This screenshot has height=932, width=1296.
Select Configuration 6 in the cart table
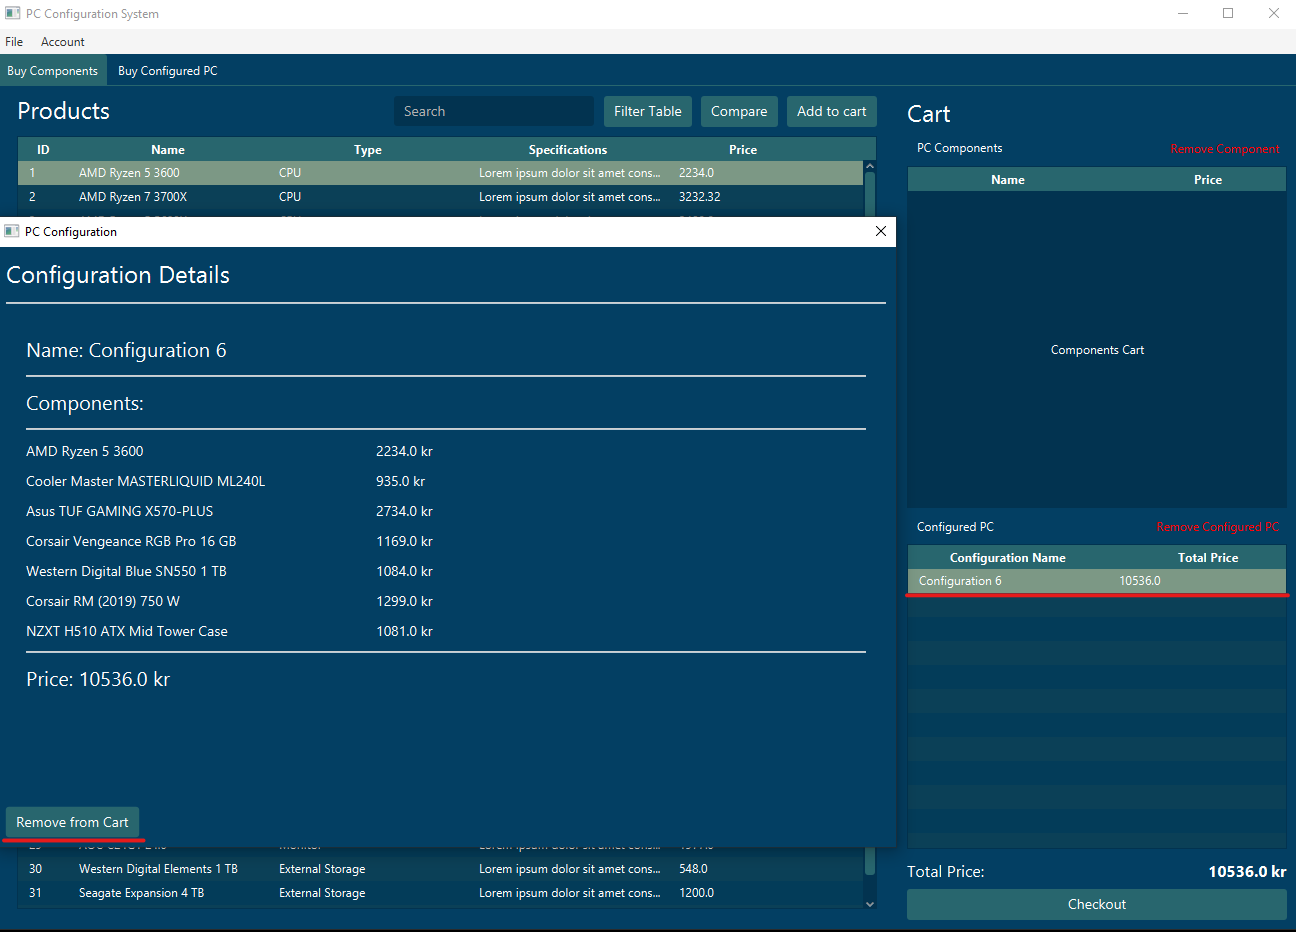[x=1097, y=581]
